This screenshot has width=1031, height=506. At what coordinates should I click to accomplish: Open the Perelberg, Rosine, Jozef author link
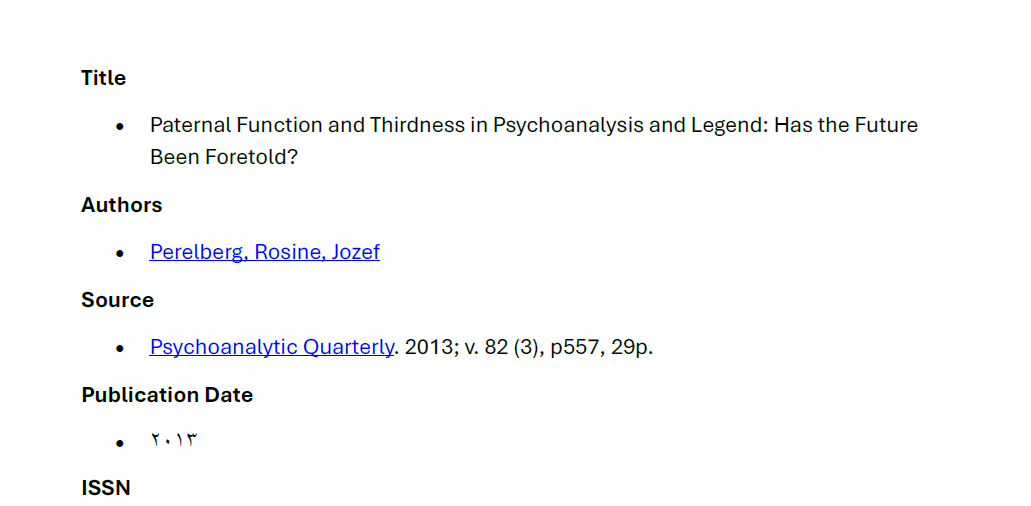tap(264, 252)
